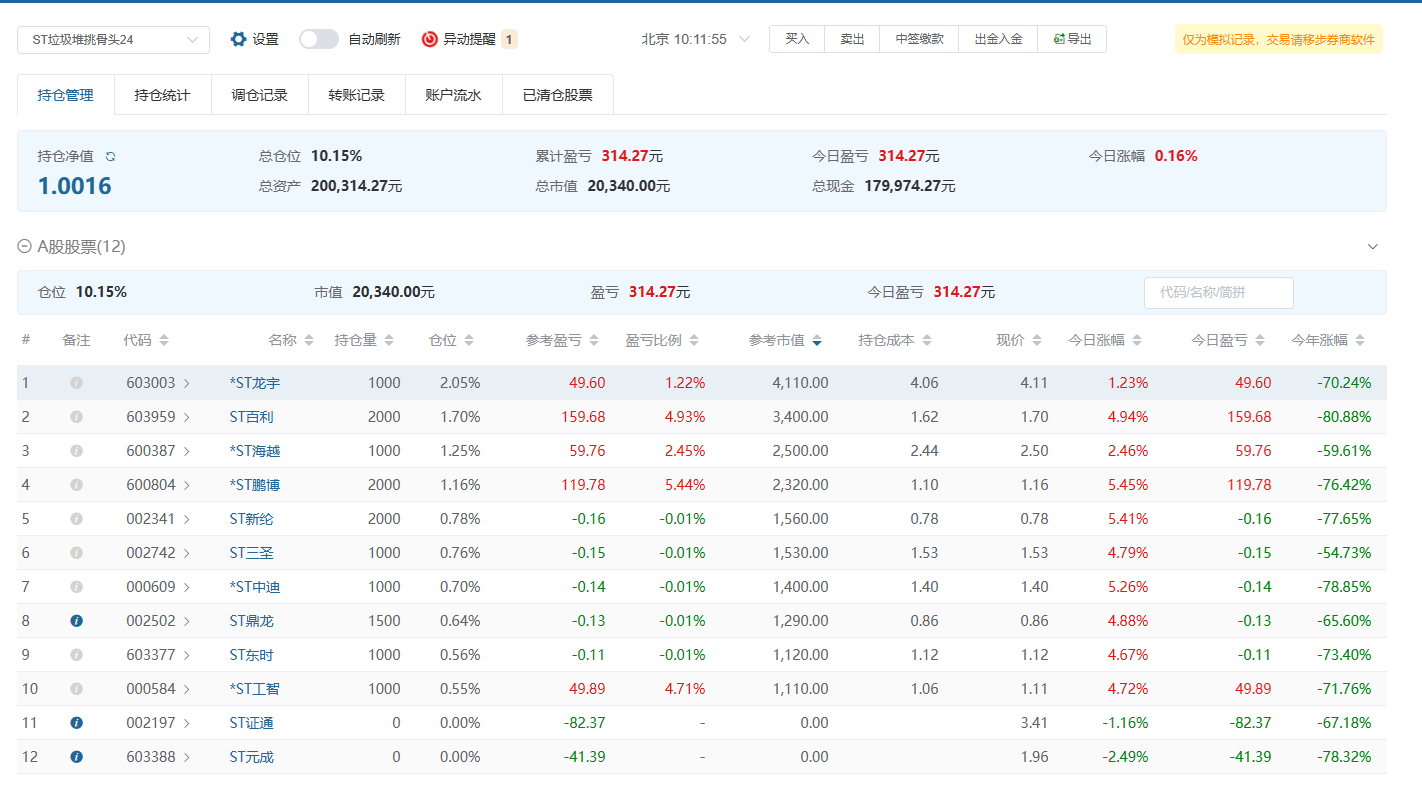Click the blue info icon for ST鼎龙
Image resolution: width=1422 pixels, height=790 pixels.
76,621
